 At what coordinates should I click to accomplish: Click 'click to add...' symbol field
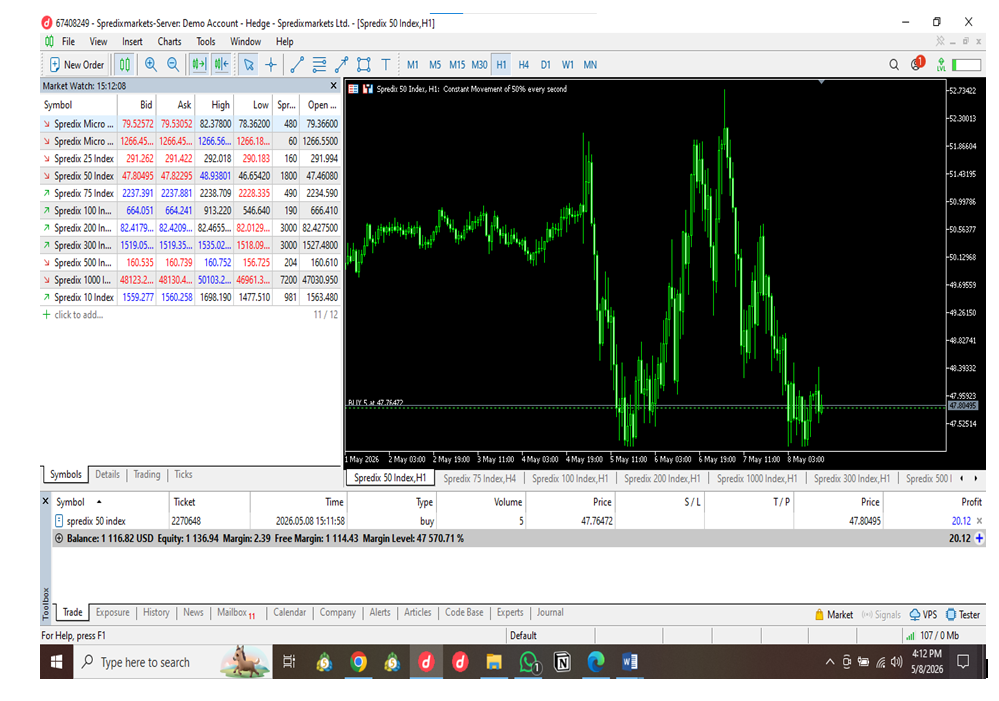pos(78,315)
